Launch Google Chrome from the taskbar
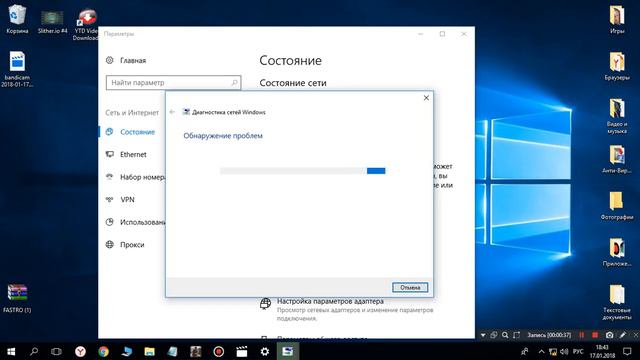The width and height of the screenshot is (640, 360). (x=104, y=351)
